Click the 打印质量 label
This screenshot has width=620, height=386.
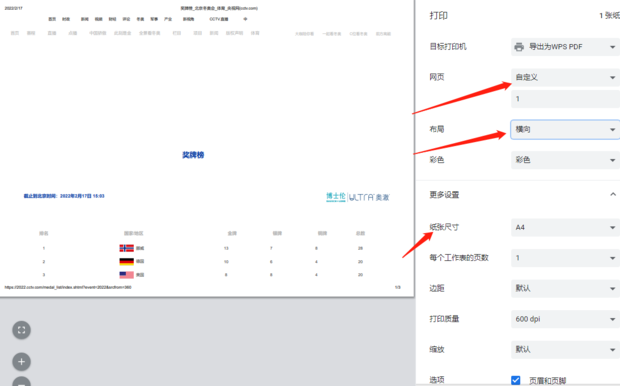(444, 318)
